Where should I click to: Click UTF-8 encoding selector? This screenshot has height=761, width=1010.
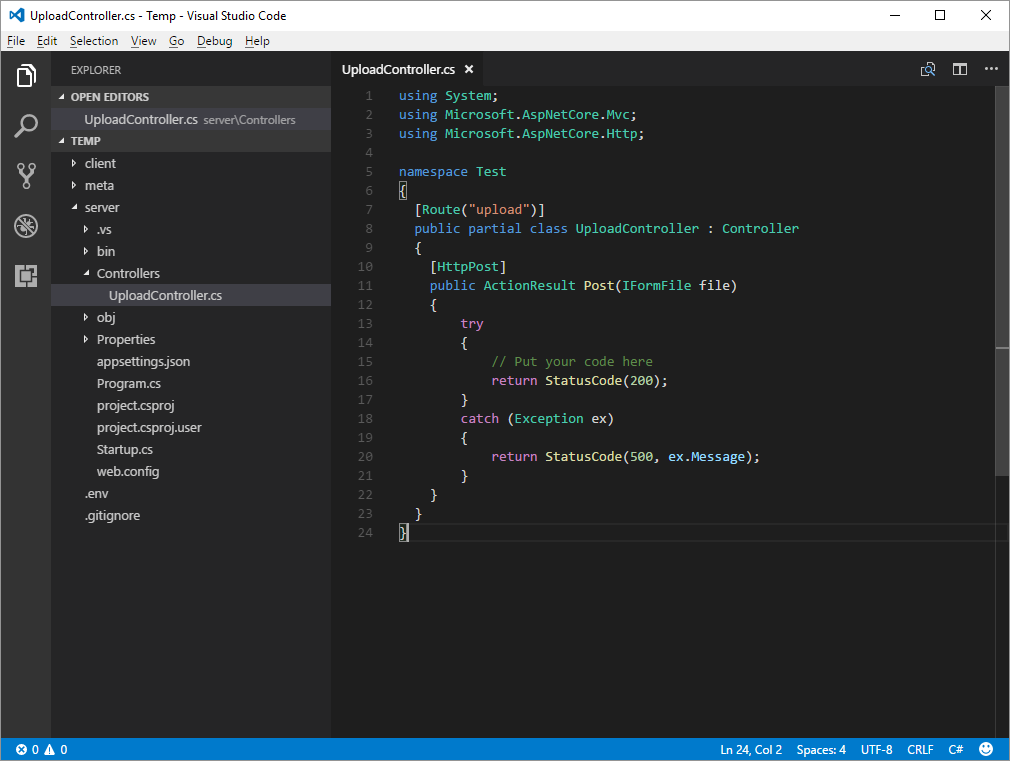(x=877, y=749)
